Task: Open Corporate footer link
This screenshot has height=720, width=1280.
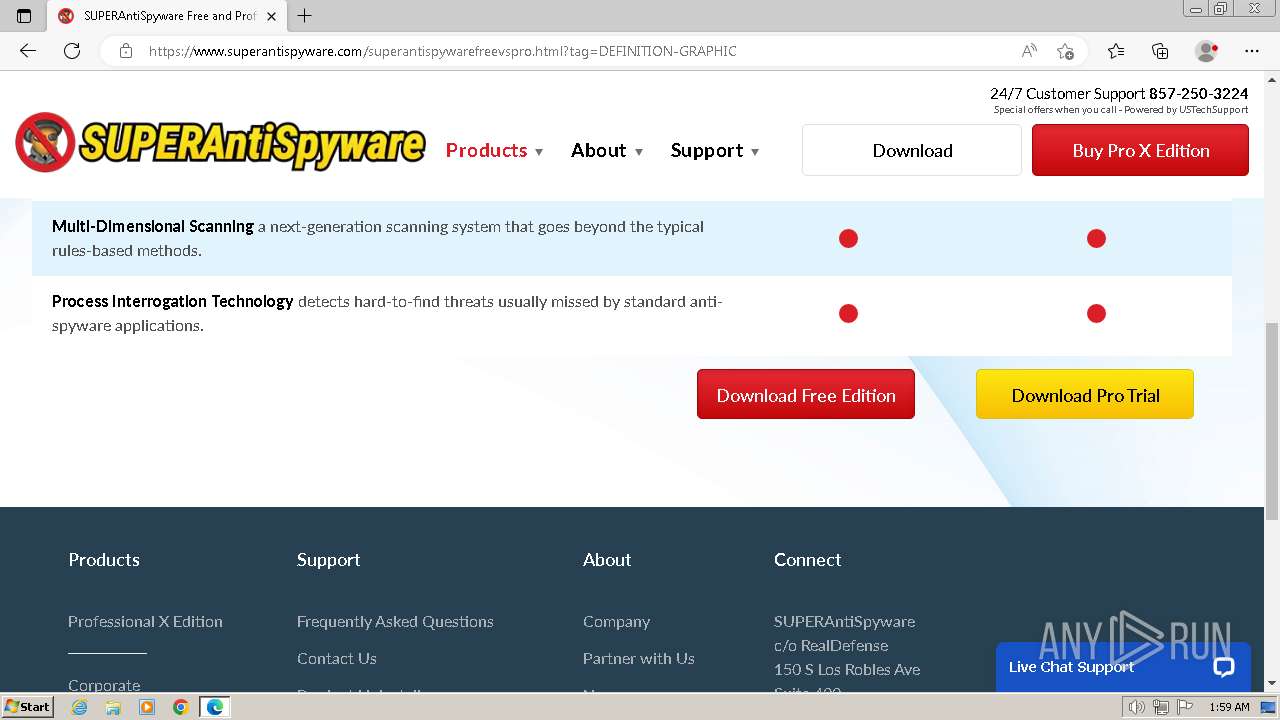Action: (104, 685)
